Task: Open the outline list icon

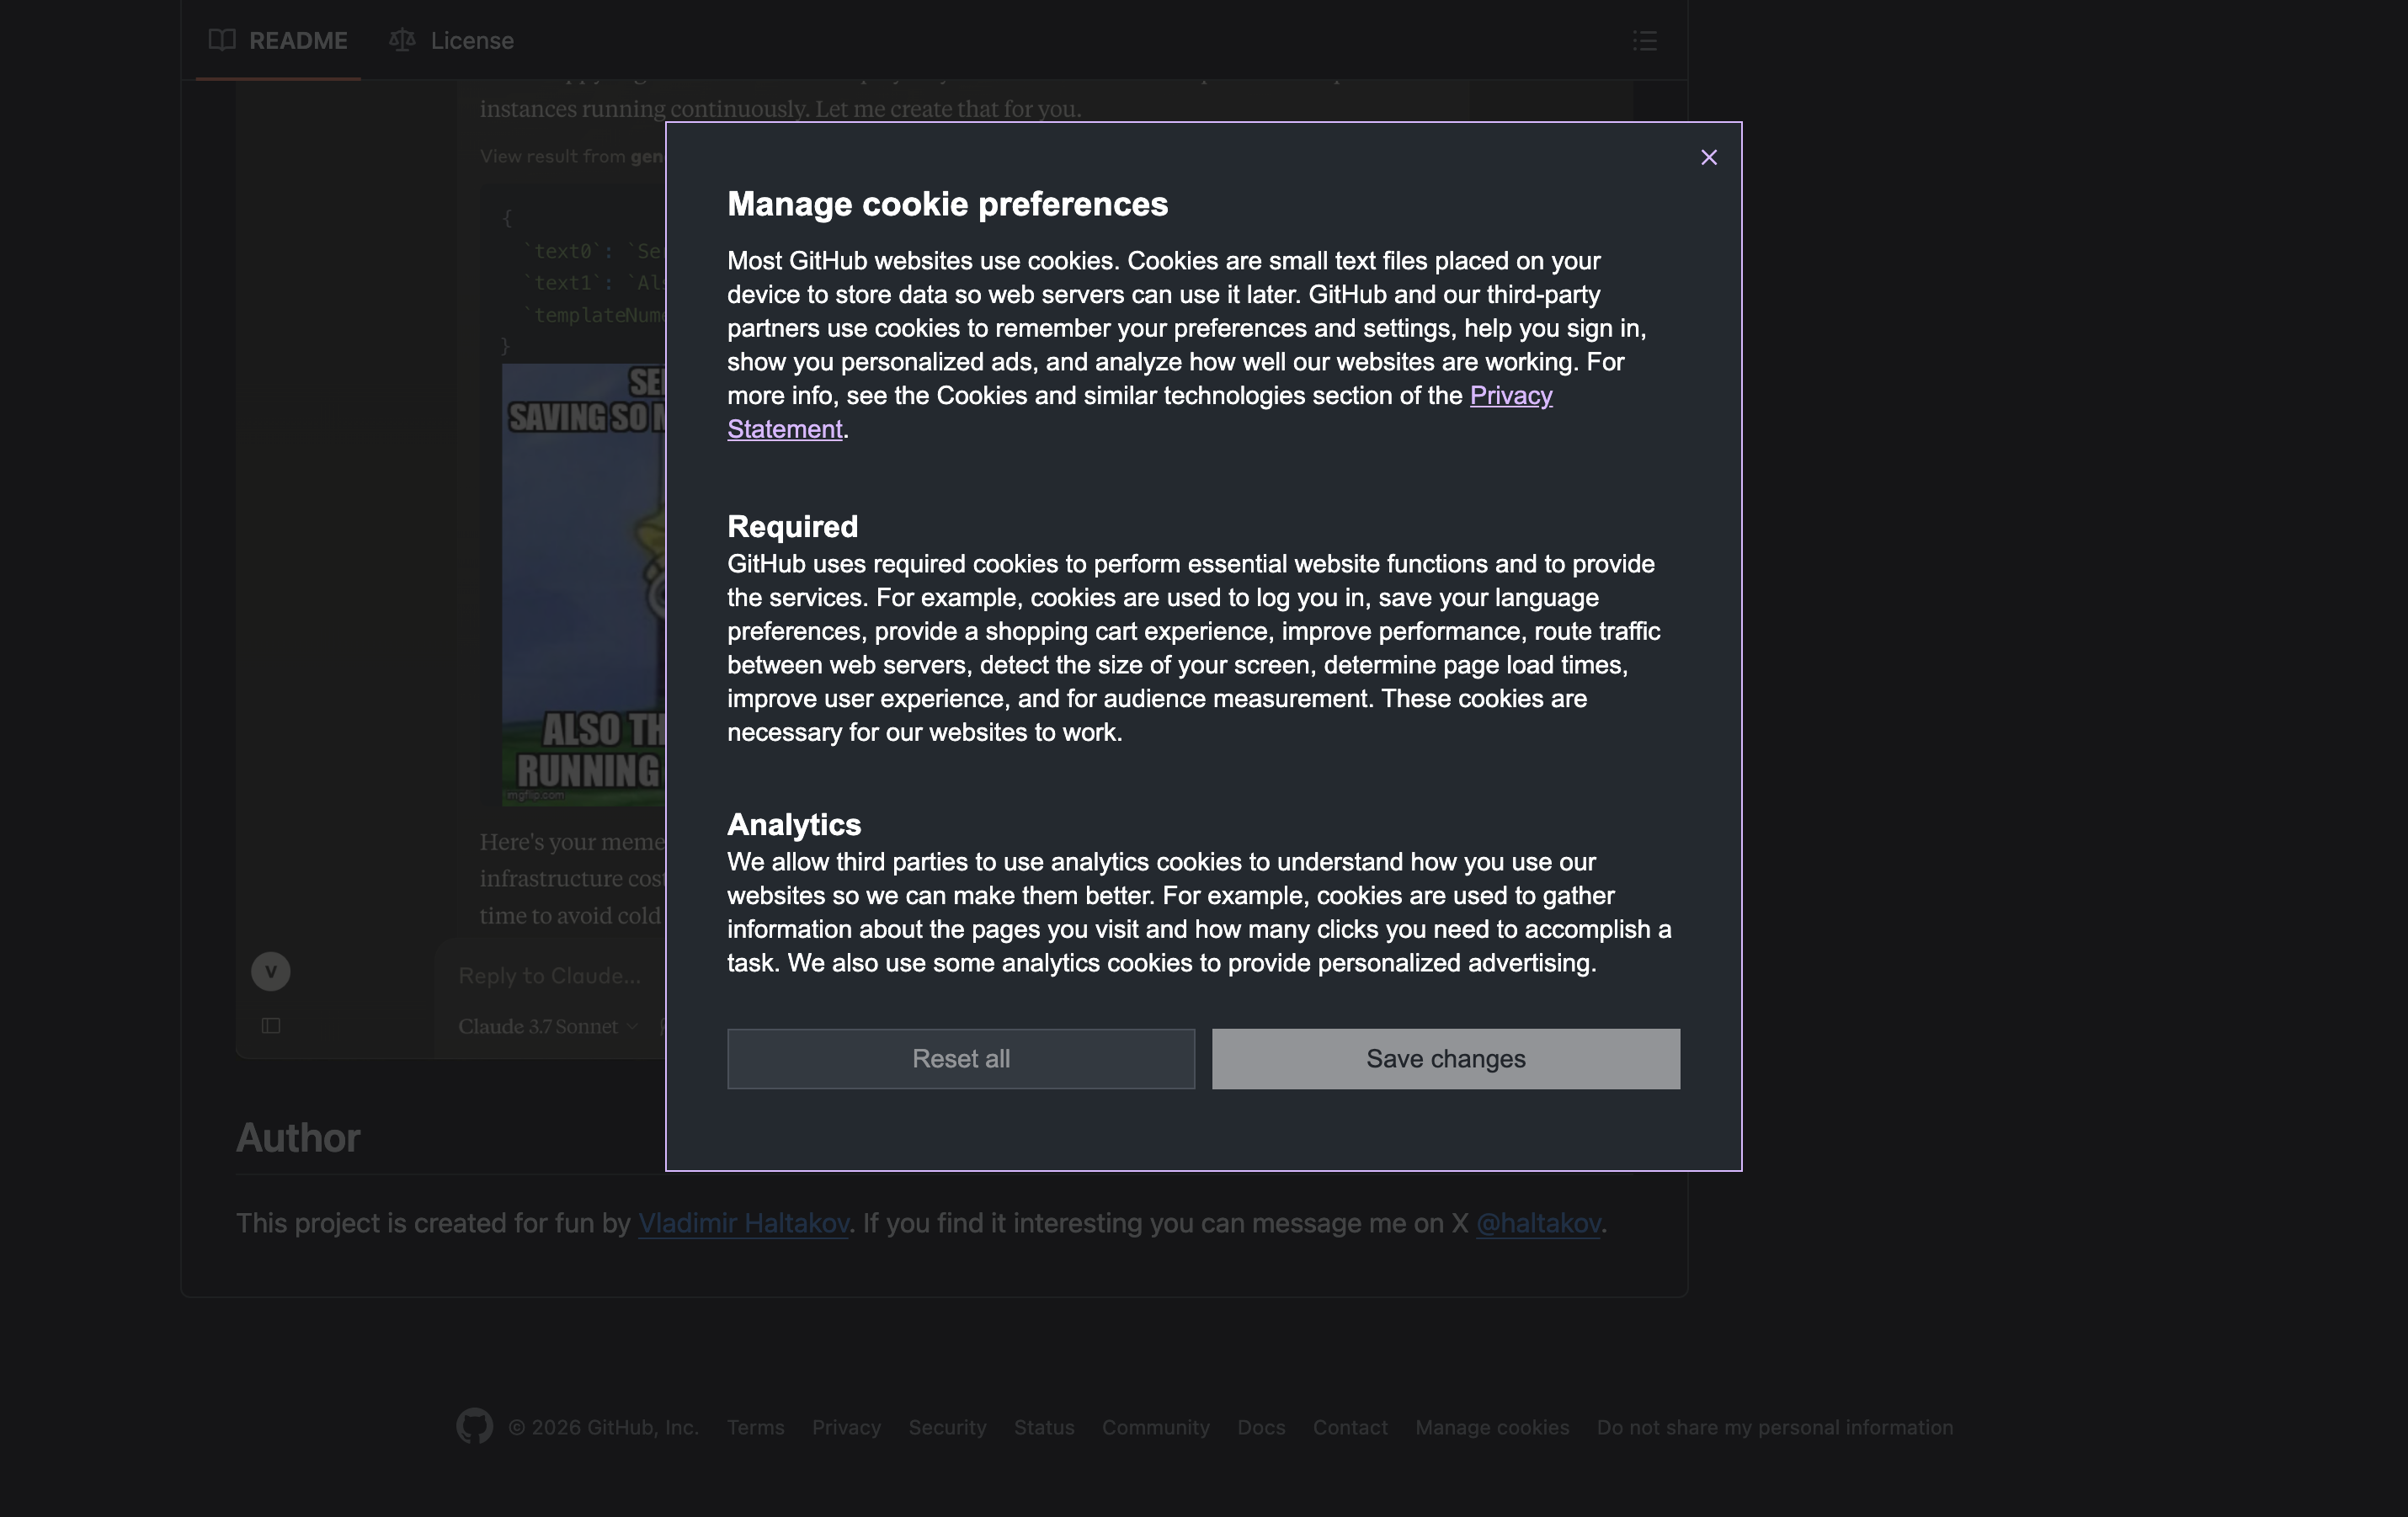Action: tap(1644, 41)
